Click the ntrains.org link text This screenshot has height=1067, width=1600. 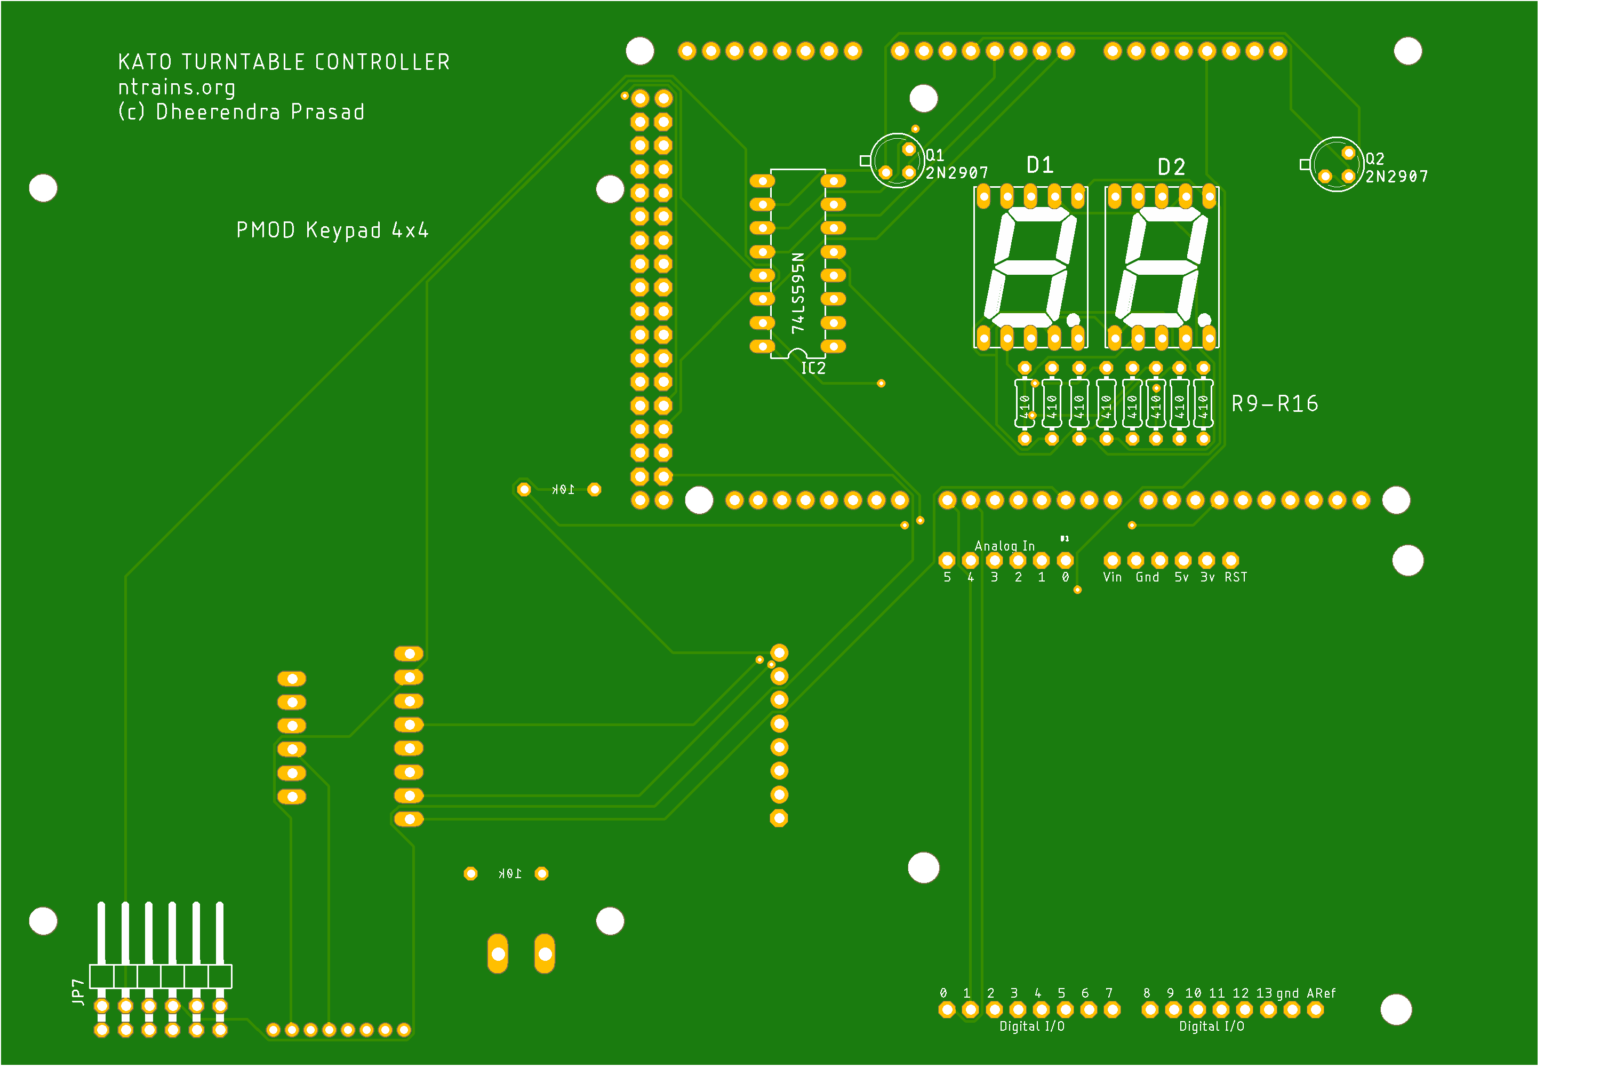tap(175, 88)
